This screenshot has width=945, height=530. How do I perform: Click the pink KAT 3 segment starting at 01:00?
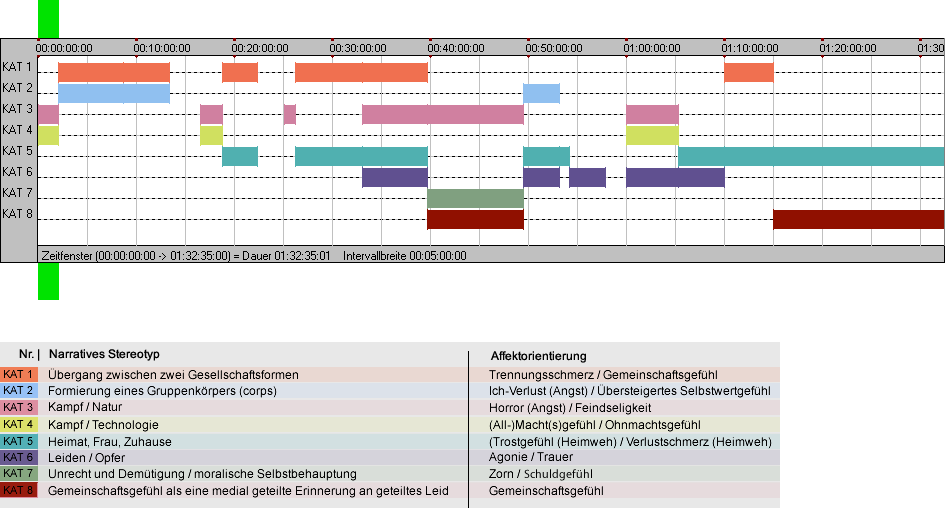pos(653,115)
